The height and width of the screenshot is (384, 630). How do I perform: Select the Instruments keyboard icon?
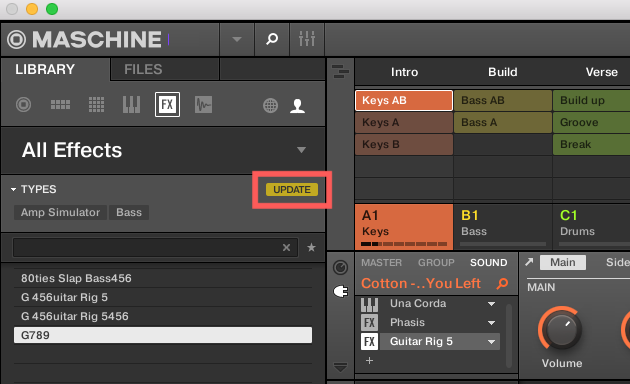(131, 105)
